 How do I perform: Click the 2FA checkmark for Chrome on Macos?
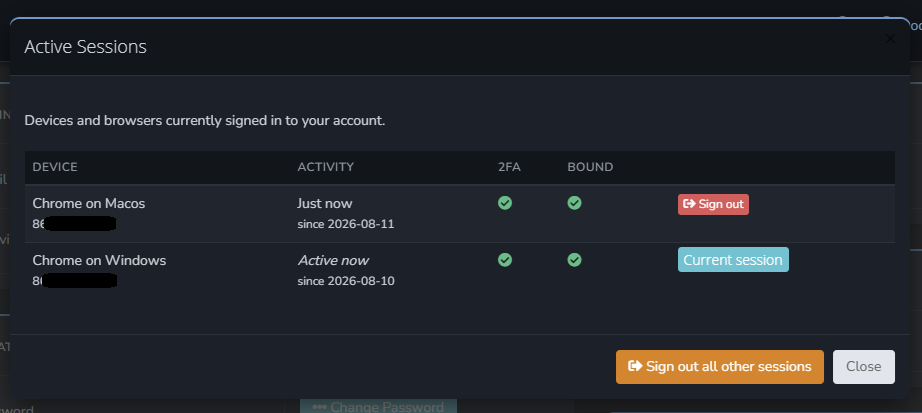505,203
